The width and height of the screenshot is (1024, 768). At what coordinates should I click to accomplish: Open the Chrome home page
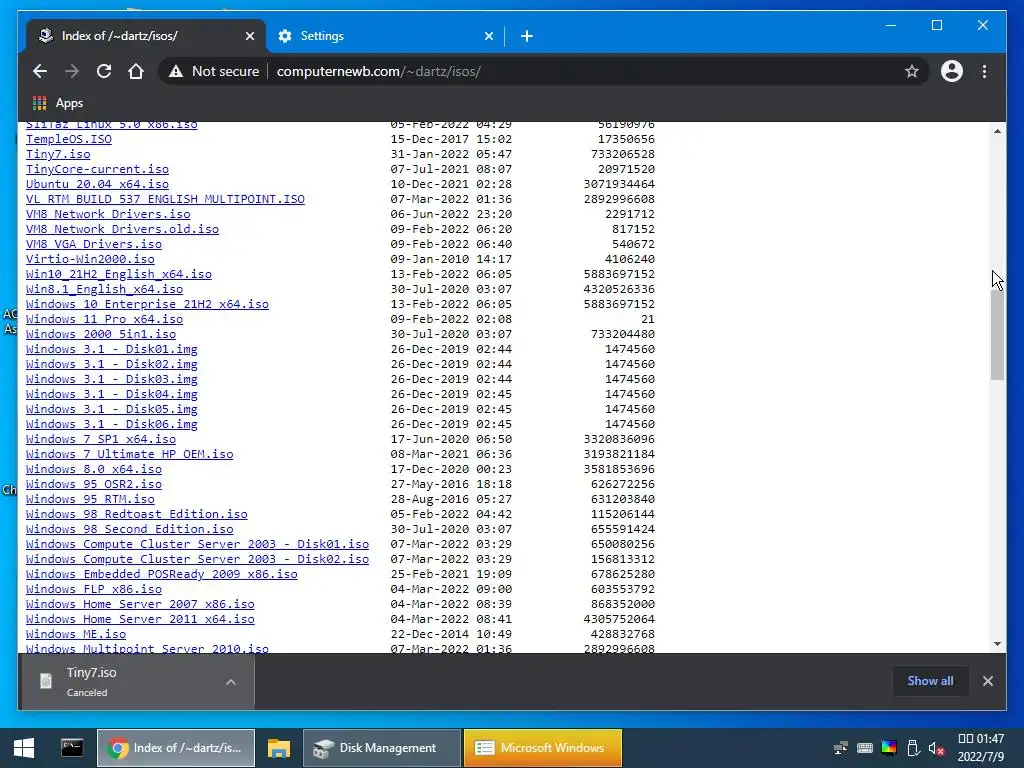[x=136, y=71]
